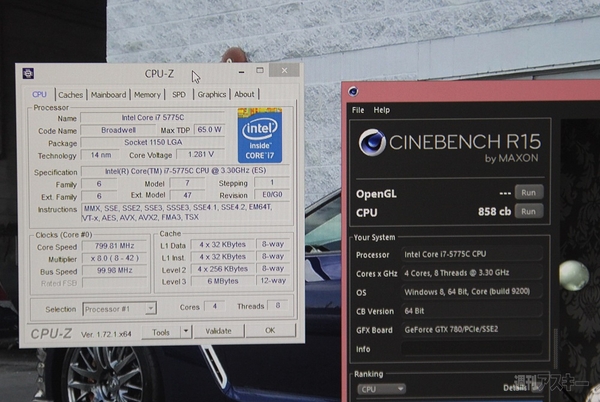This screenshot has width=600, height=402.
Task: Click the GFX Board field 'GeForce GTX 780/PCIe/SSE2'
Action: coord(471,329)
